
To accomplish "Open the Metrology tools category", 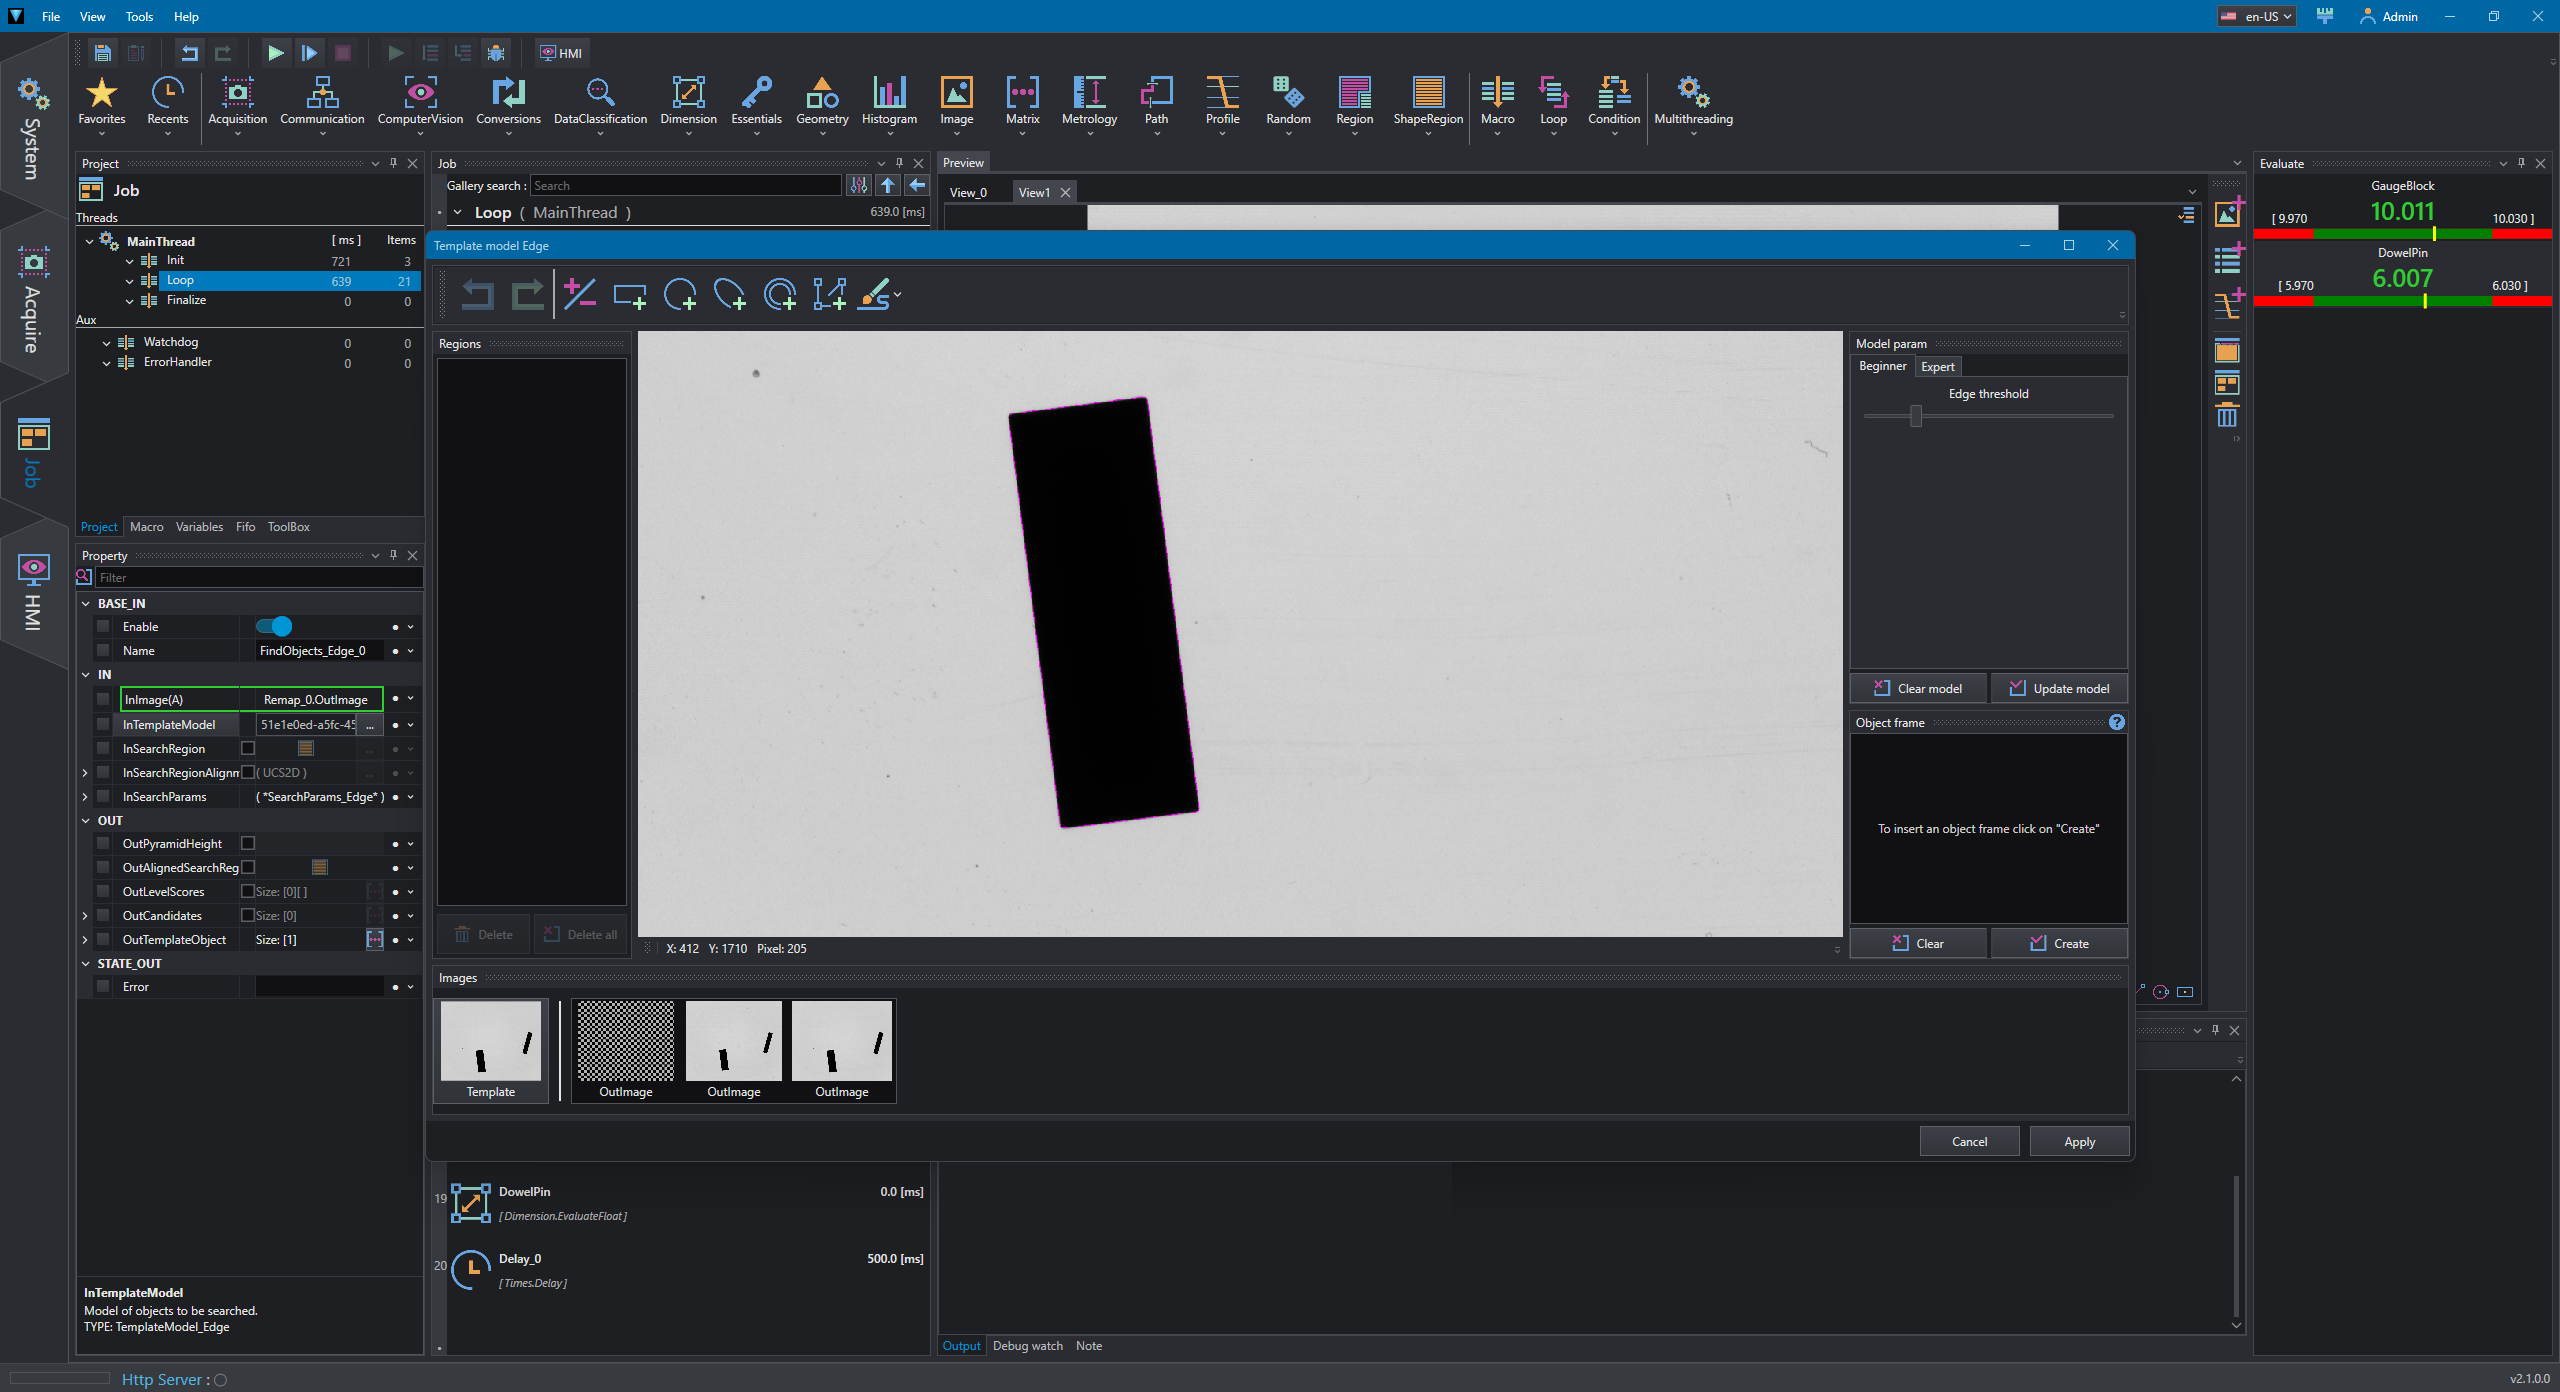I will click(x=1089, y=102).
